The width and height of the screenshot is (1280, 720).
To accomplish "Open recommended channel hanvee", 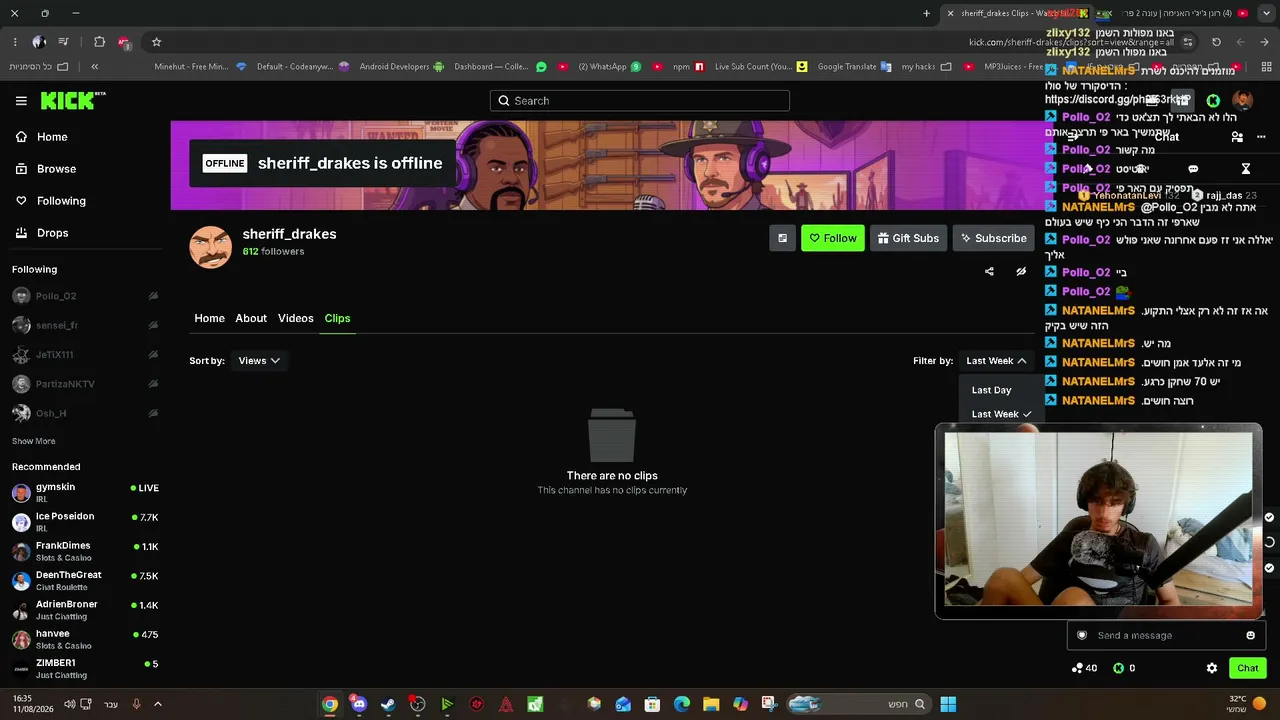I will point(85,639).
